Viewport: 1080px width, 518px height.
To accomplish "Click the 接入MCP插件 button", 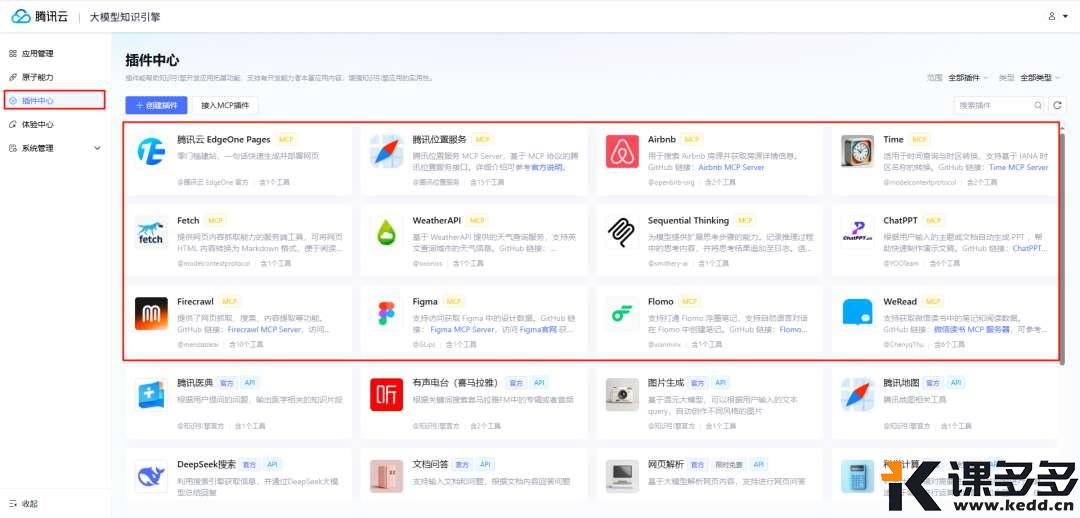I will point(225,105).
